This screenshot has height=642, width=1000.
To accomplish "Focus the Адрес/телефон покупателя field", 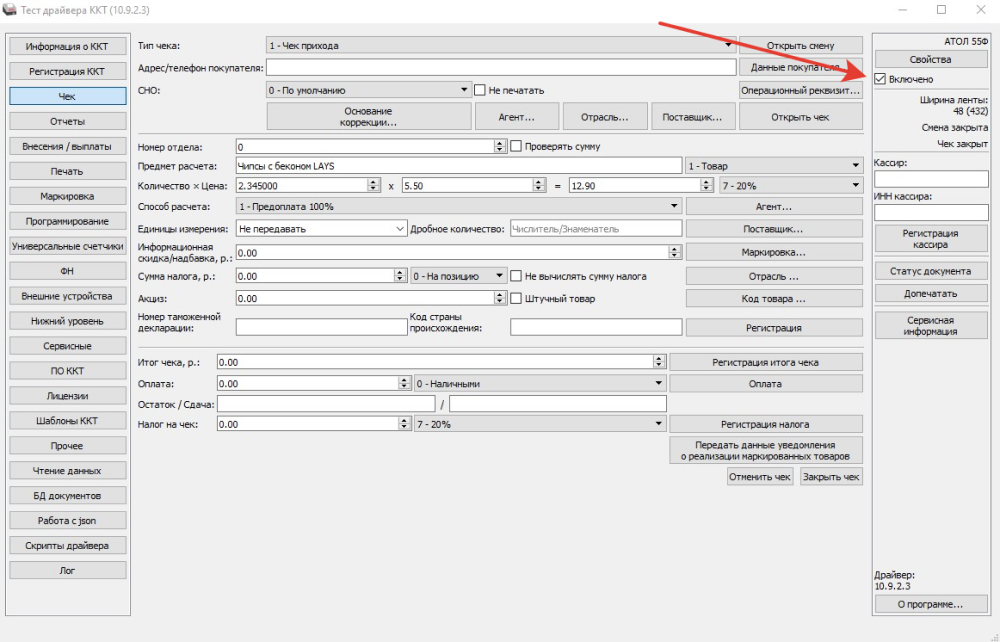I will (x=501, y=67).
